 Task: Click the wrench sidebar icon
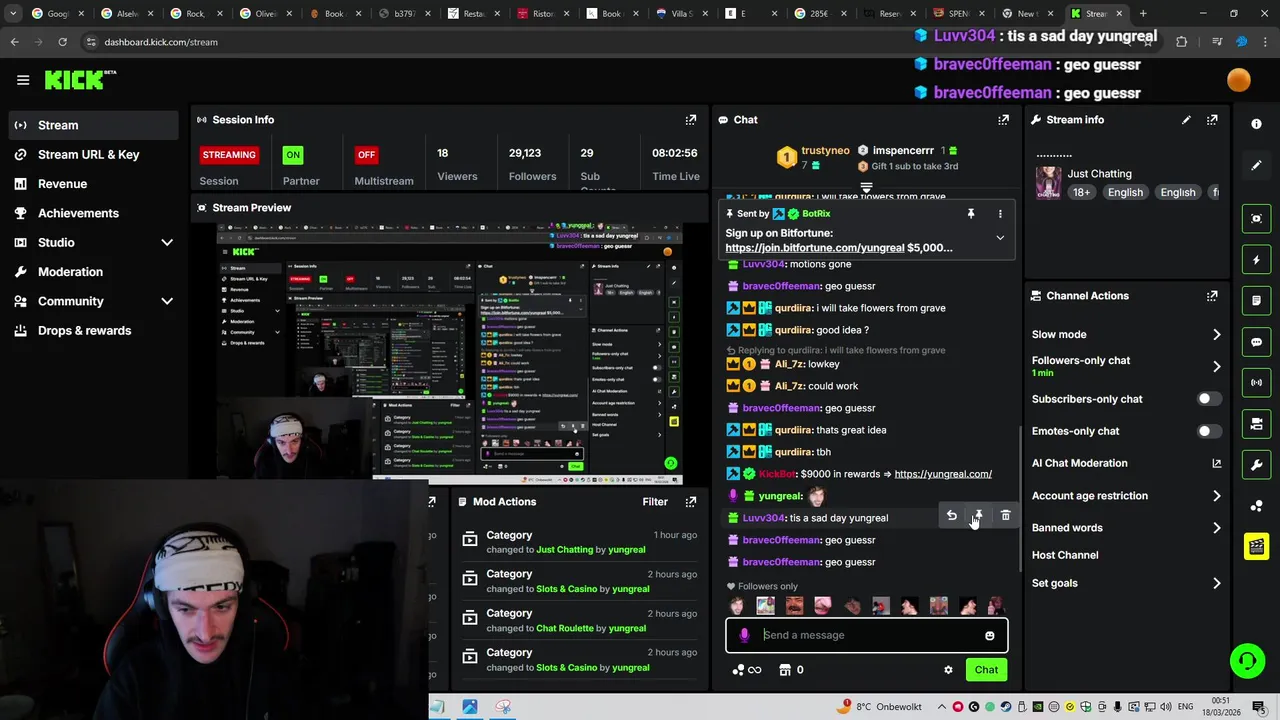coord(1257,465)
